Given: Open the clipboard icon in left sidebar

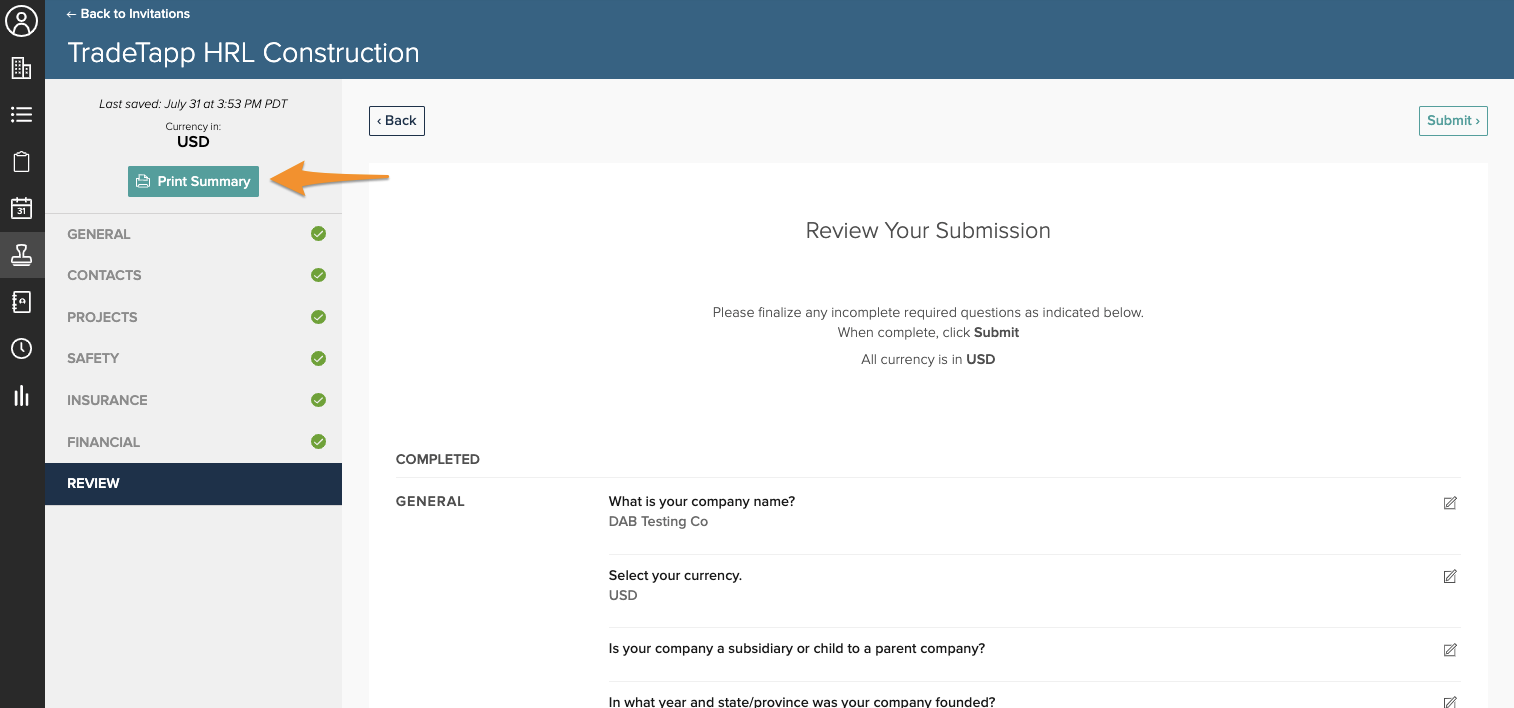Looking at the screenshot, I should [x=21, y=162].
